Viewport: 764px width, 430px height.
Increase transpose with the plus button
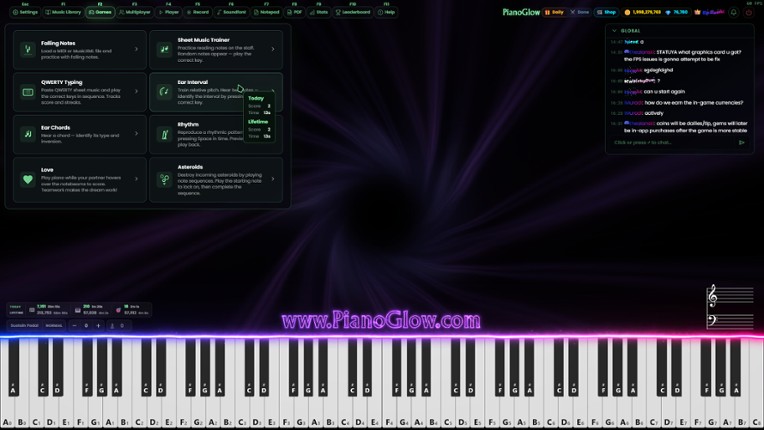[98, 325]
